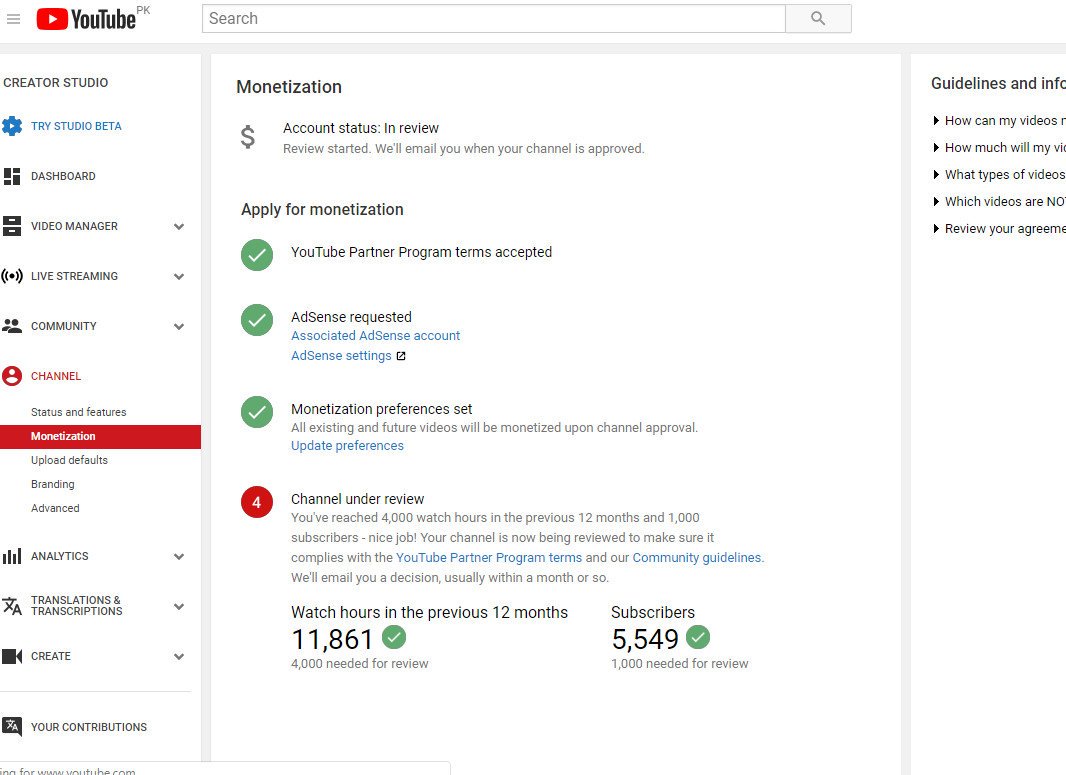Image resolution: width=1066 pixels, height=775 pixels.
Task: Click green check beside Monetization preferences set
Action: pyautogui.click(x=257, y=412)
